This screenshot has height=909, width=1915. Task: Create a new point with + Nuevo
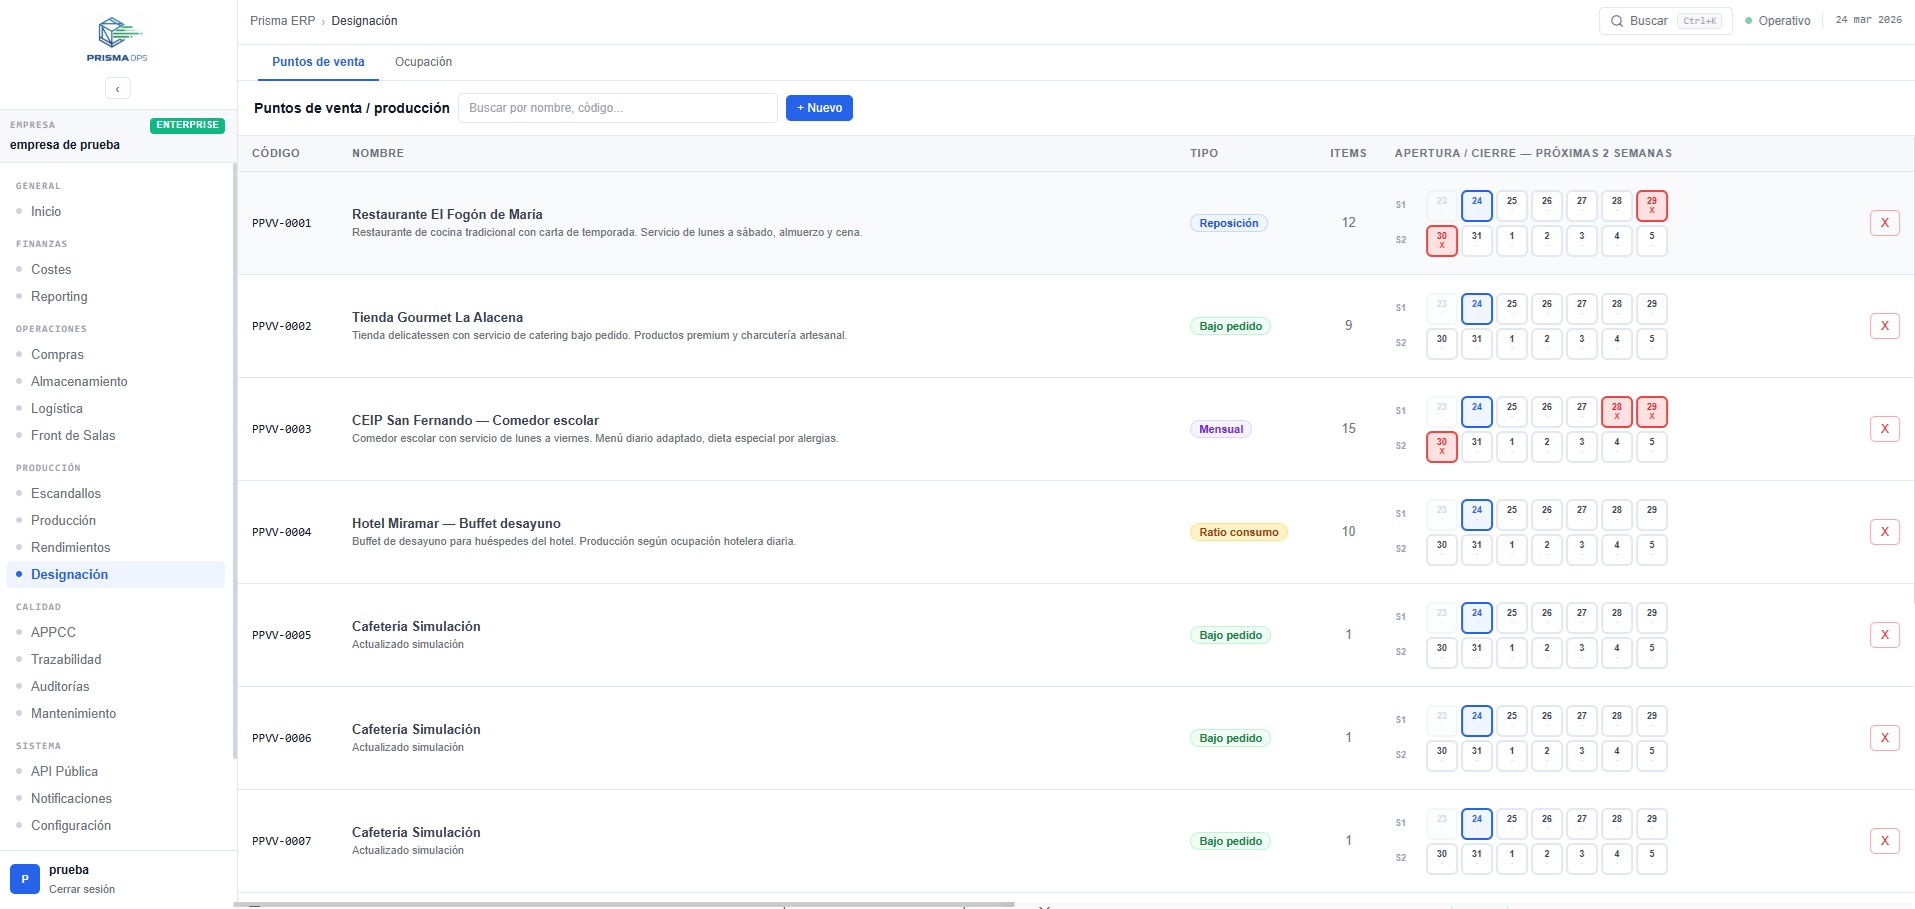[819, 108]
